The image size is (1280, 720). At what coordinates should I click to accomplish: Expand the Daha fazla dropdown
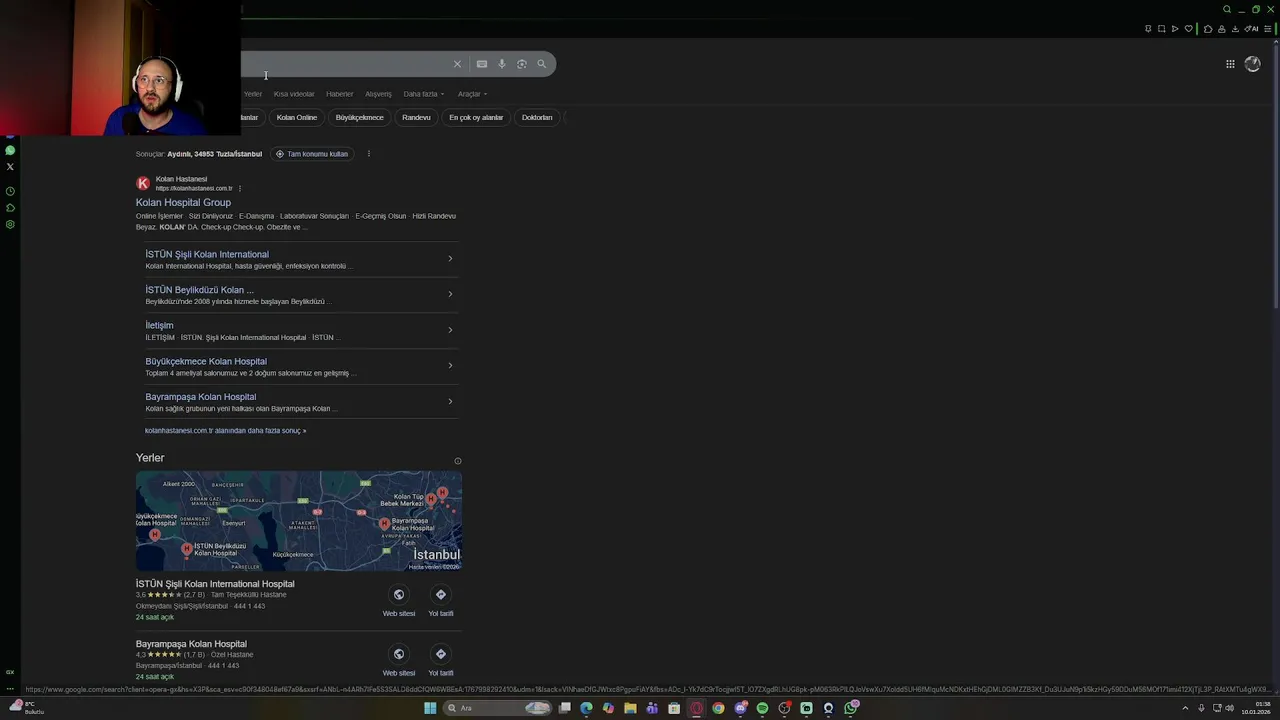424,94
